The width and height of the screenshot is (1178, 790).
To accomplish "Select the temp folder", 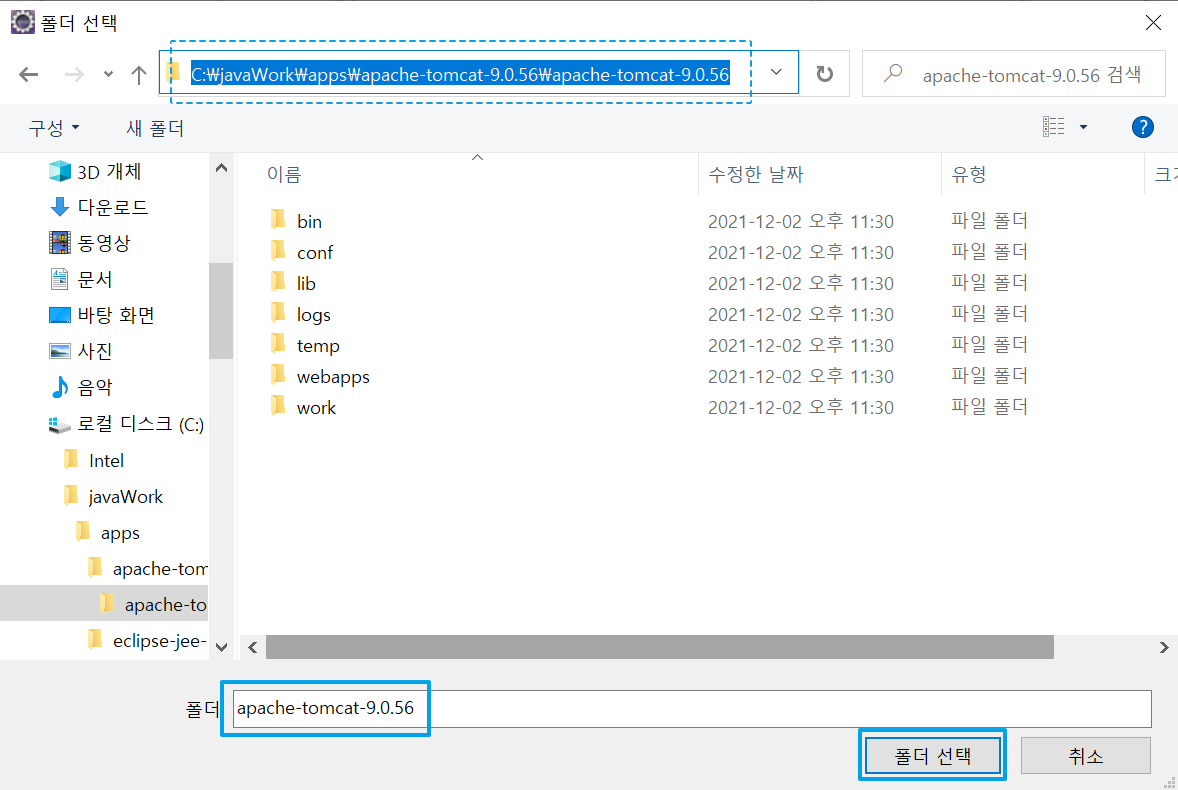I will pyautogui.click(x=318, y=345).
